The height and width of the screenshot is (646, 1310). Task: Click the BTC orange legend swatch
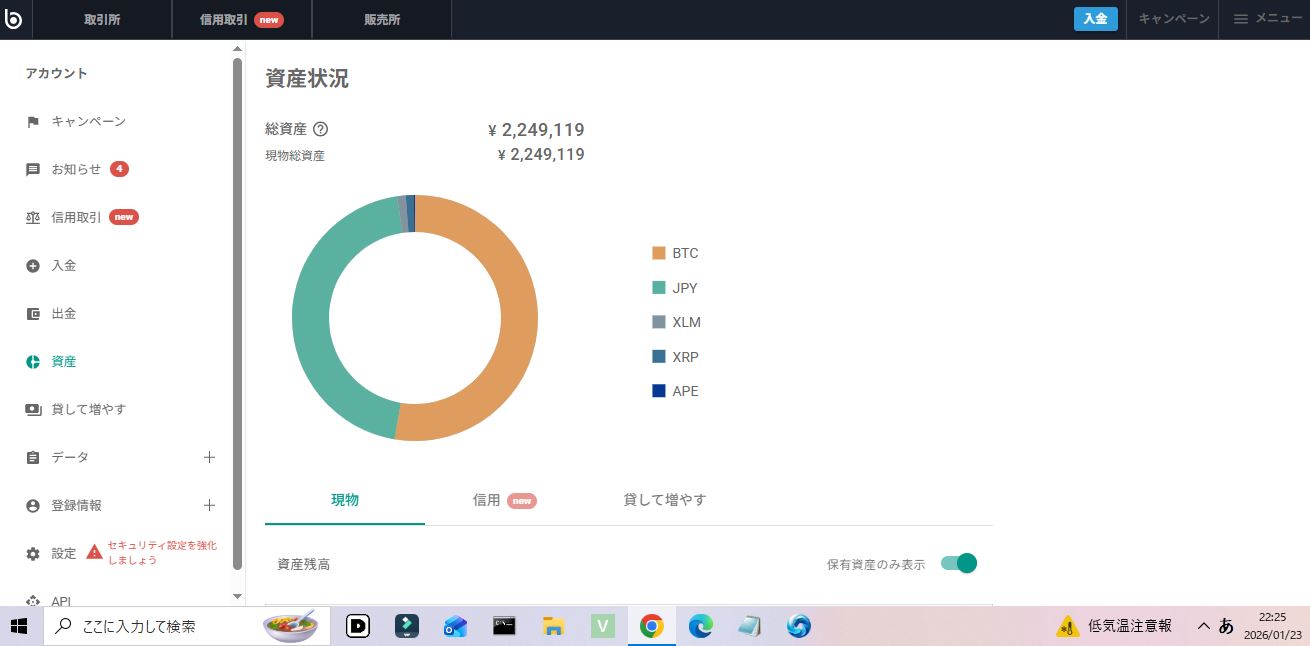pyautogui.click(x=659, y=254)
